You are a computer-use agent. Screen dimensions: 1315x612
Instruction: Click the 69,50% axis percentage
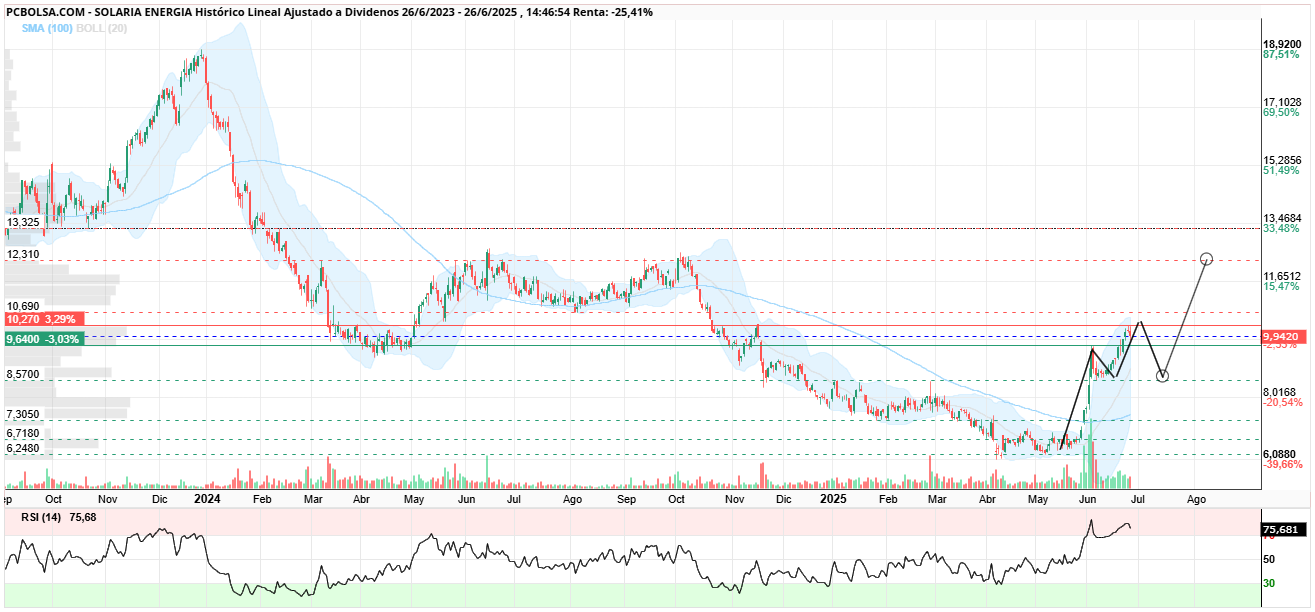[x=1281, y=113]
